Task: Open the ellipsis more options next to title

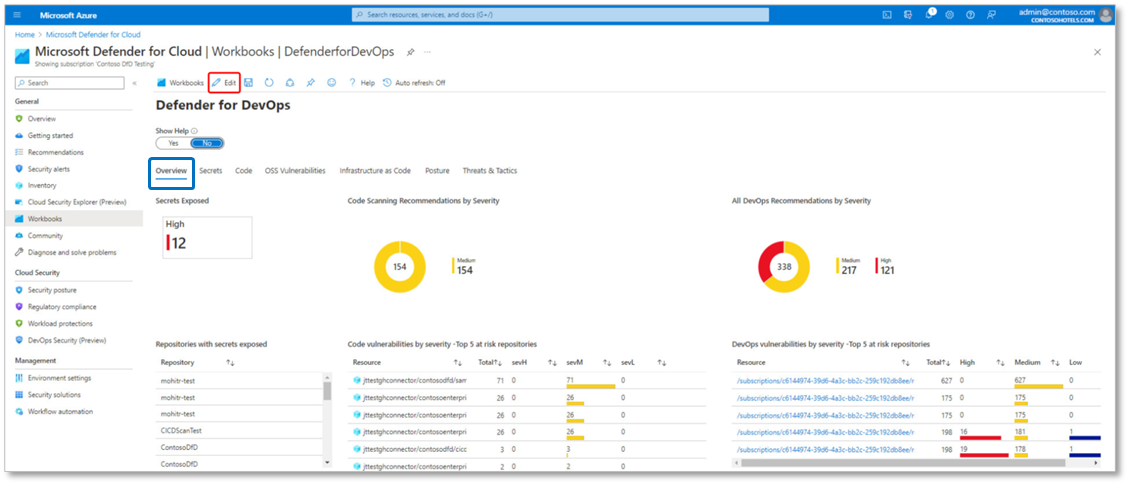Action: [x=428, y=51]
